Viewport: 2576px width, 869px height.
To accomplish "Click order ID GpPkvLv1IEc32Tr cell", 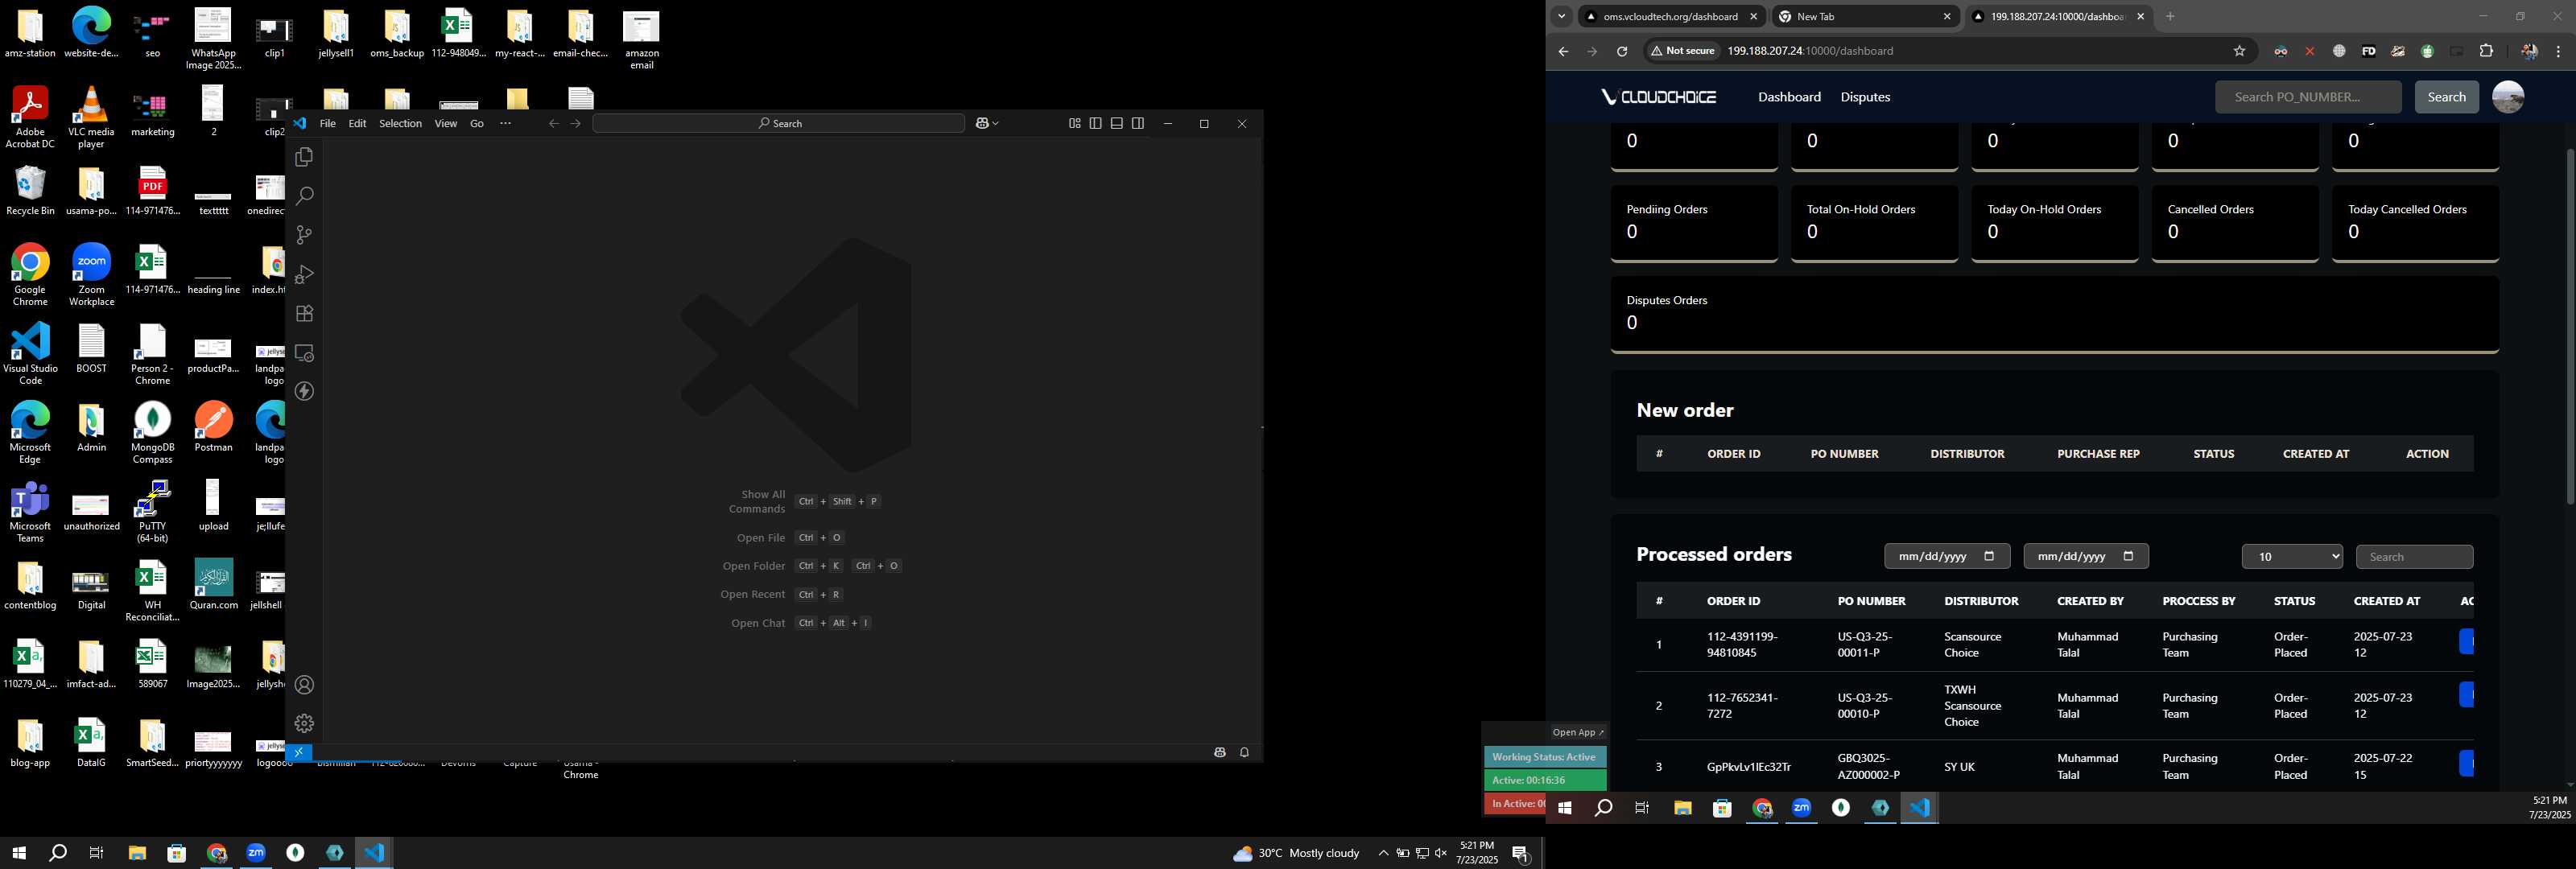I will pos(1748,767).
